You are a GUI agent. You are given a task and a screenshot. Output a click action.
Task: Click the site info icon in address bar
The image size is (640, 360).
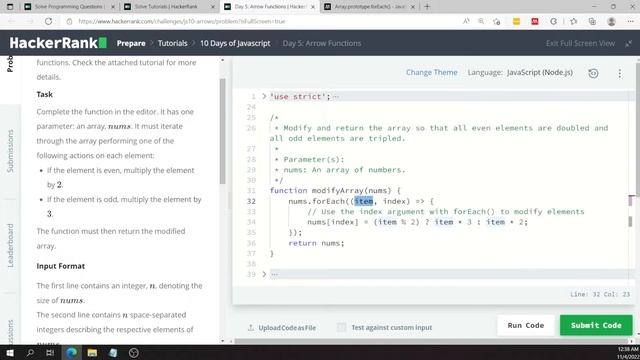(69, 21)
